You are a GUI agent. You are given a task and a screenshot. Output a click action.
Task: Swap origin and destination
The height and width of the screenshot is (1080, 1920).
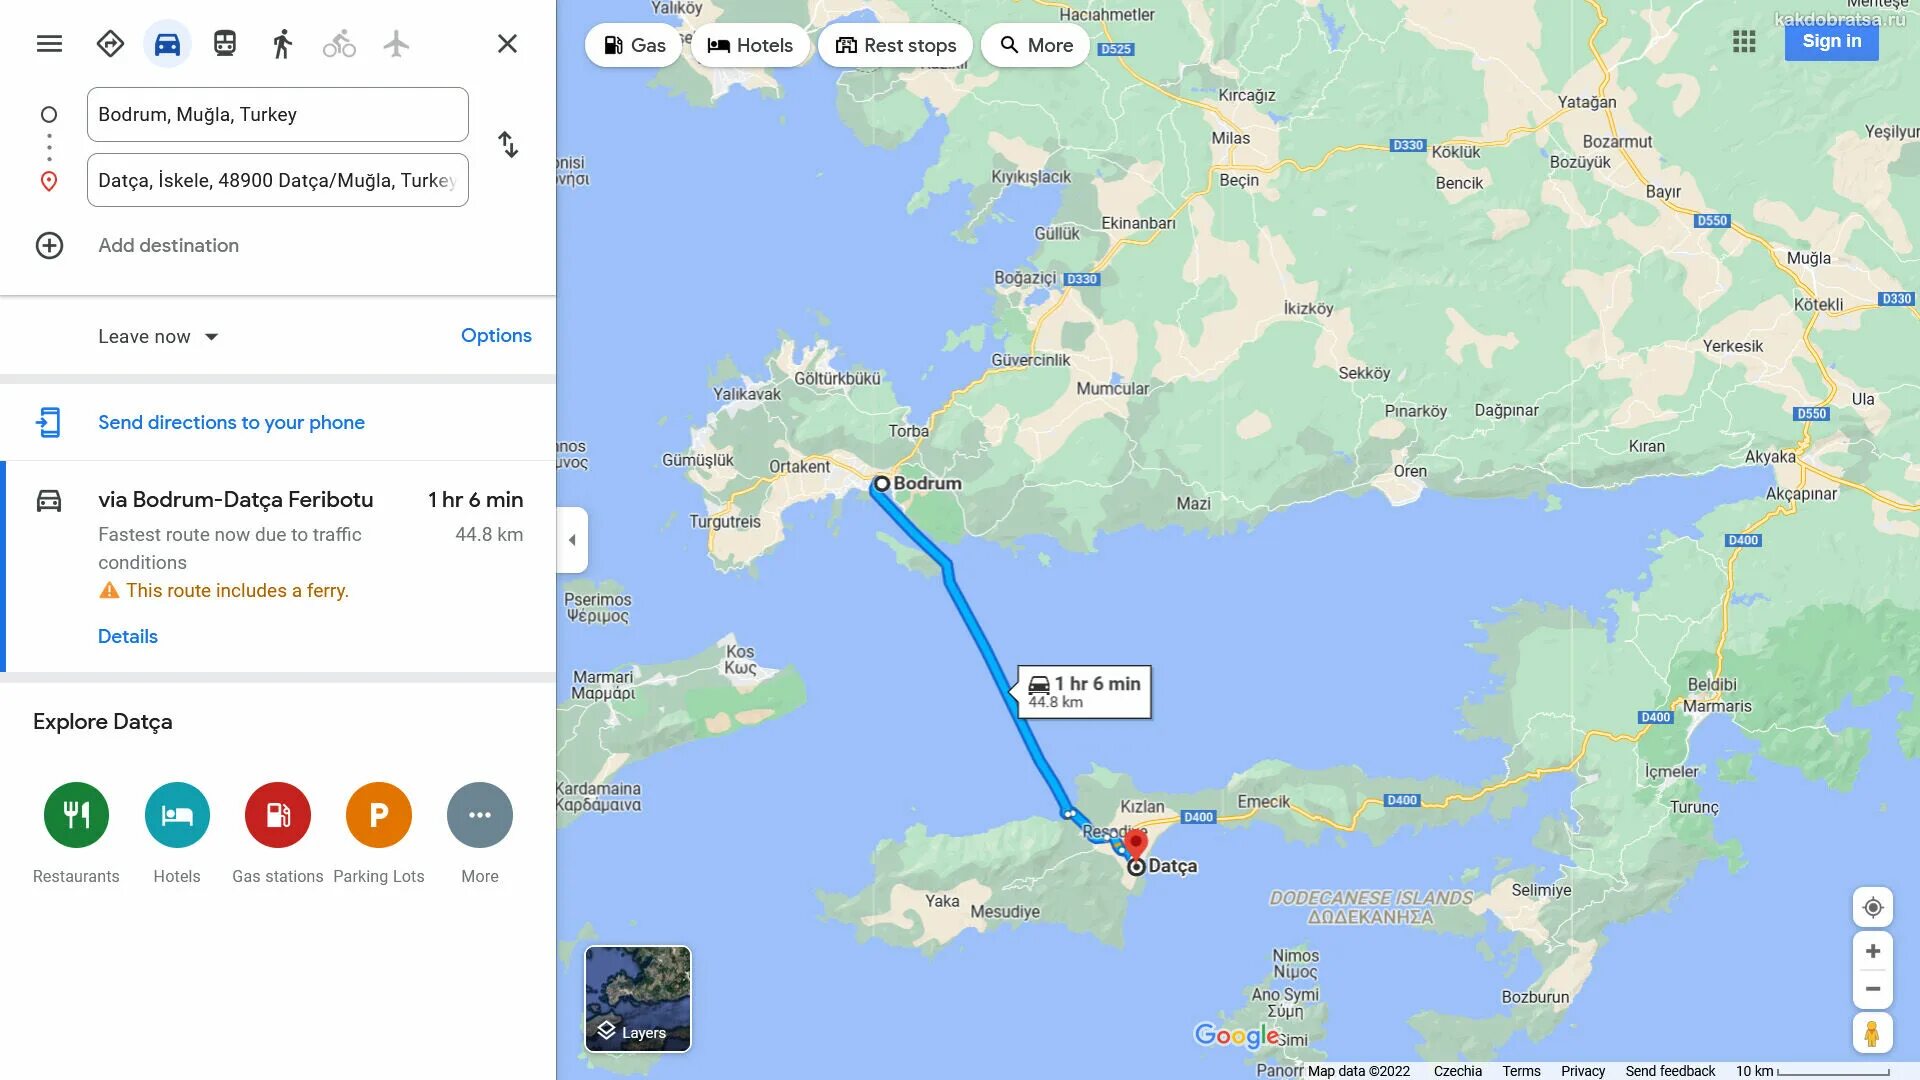(x=508, y=145)
